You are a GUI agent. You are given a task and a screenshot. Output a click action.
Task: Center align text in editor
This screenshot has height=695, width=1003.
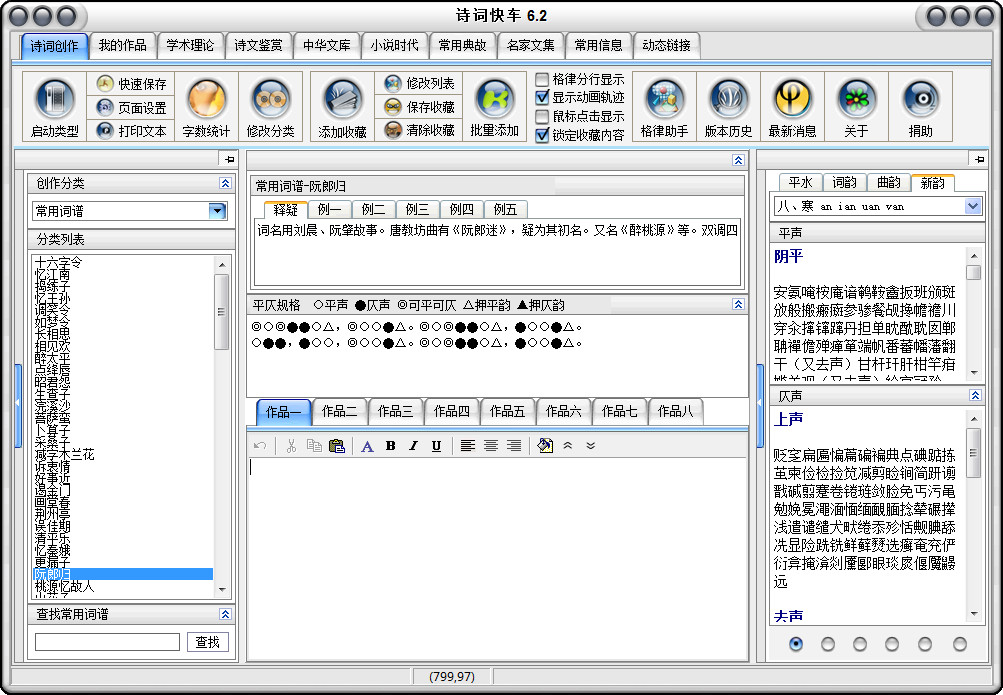[x=491, y=446]
